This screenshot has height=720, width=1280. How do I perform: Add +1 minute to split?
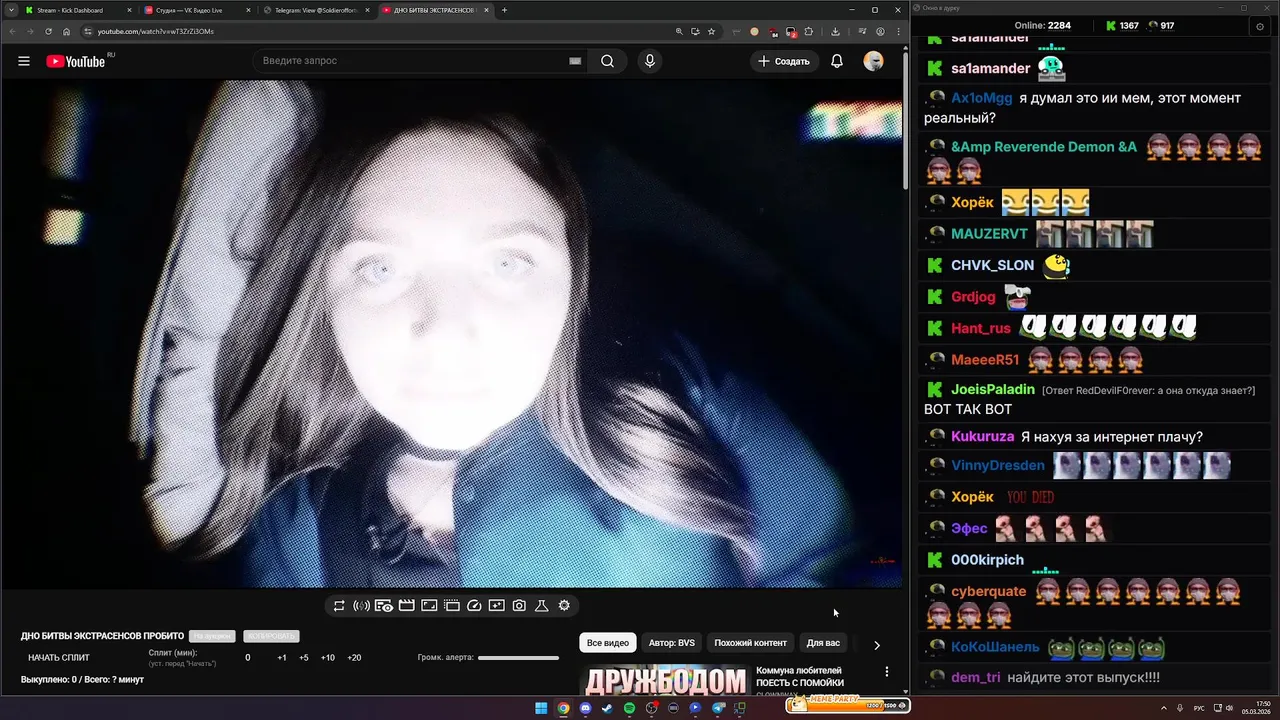click(282, 658)
